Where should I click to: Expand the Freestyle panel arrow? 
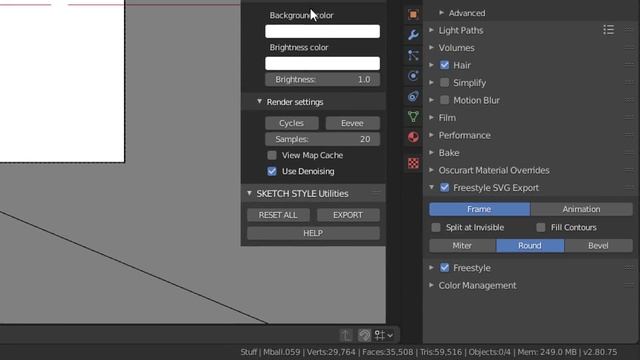tap(431, 268)
